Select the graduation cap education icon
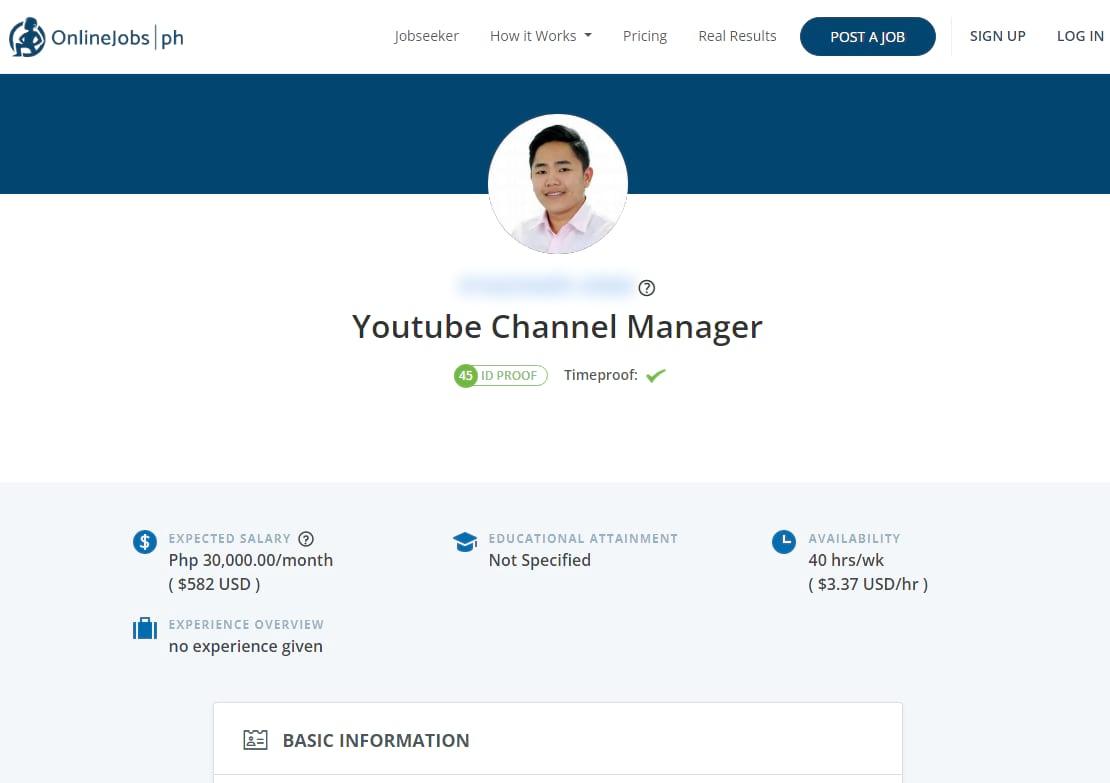This screenshot has height=783, width=1110. (x=465, y=541)
